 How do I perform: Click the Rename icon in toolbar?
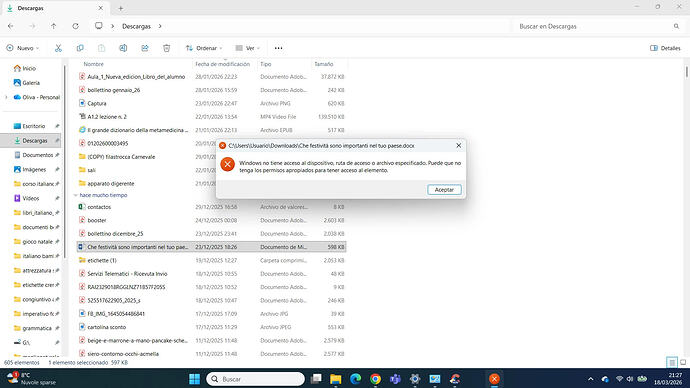pos(123,48)
